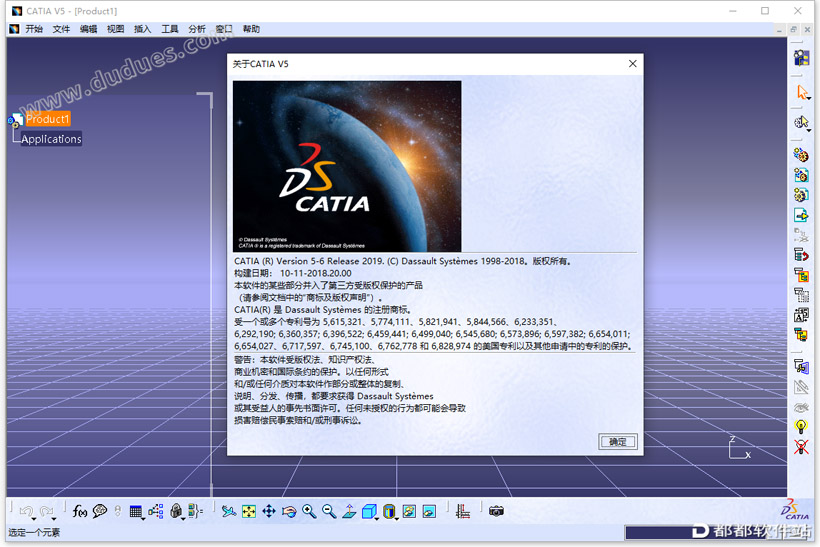Select the orange Select arrow tool
The image size is (820, 547).
point(801,92)
